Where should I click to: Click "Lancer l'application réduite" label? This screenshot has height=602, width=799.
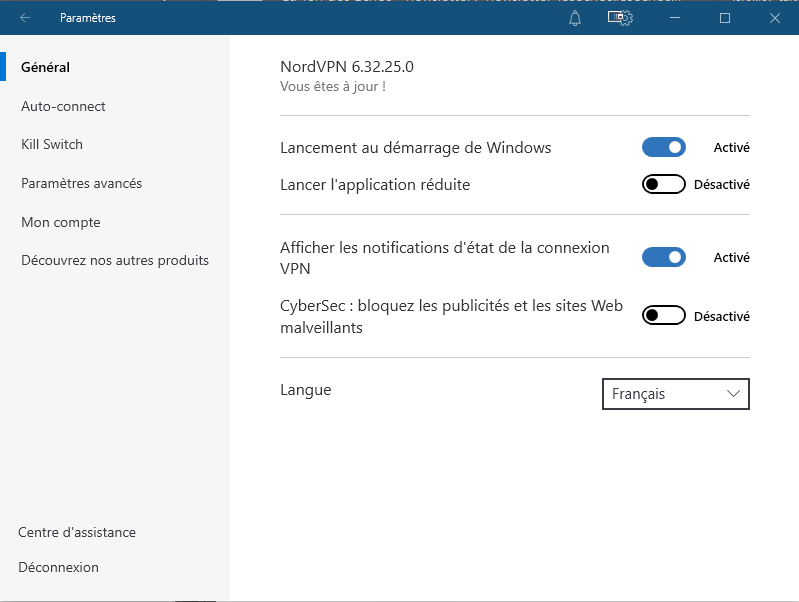[x=375, y=185]
